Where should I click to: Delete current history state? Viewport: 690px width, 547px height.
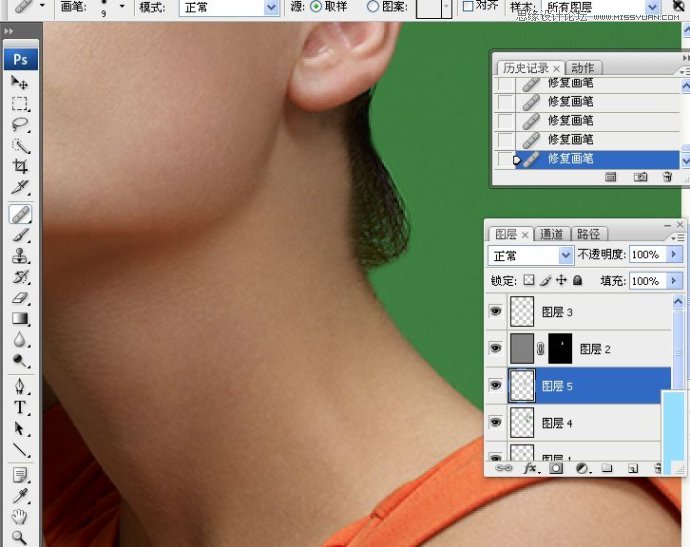click(x=668, y=177)
